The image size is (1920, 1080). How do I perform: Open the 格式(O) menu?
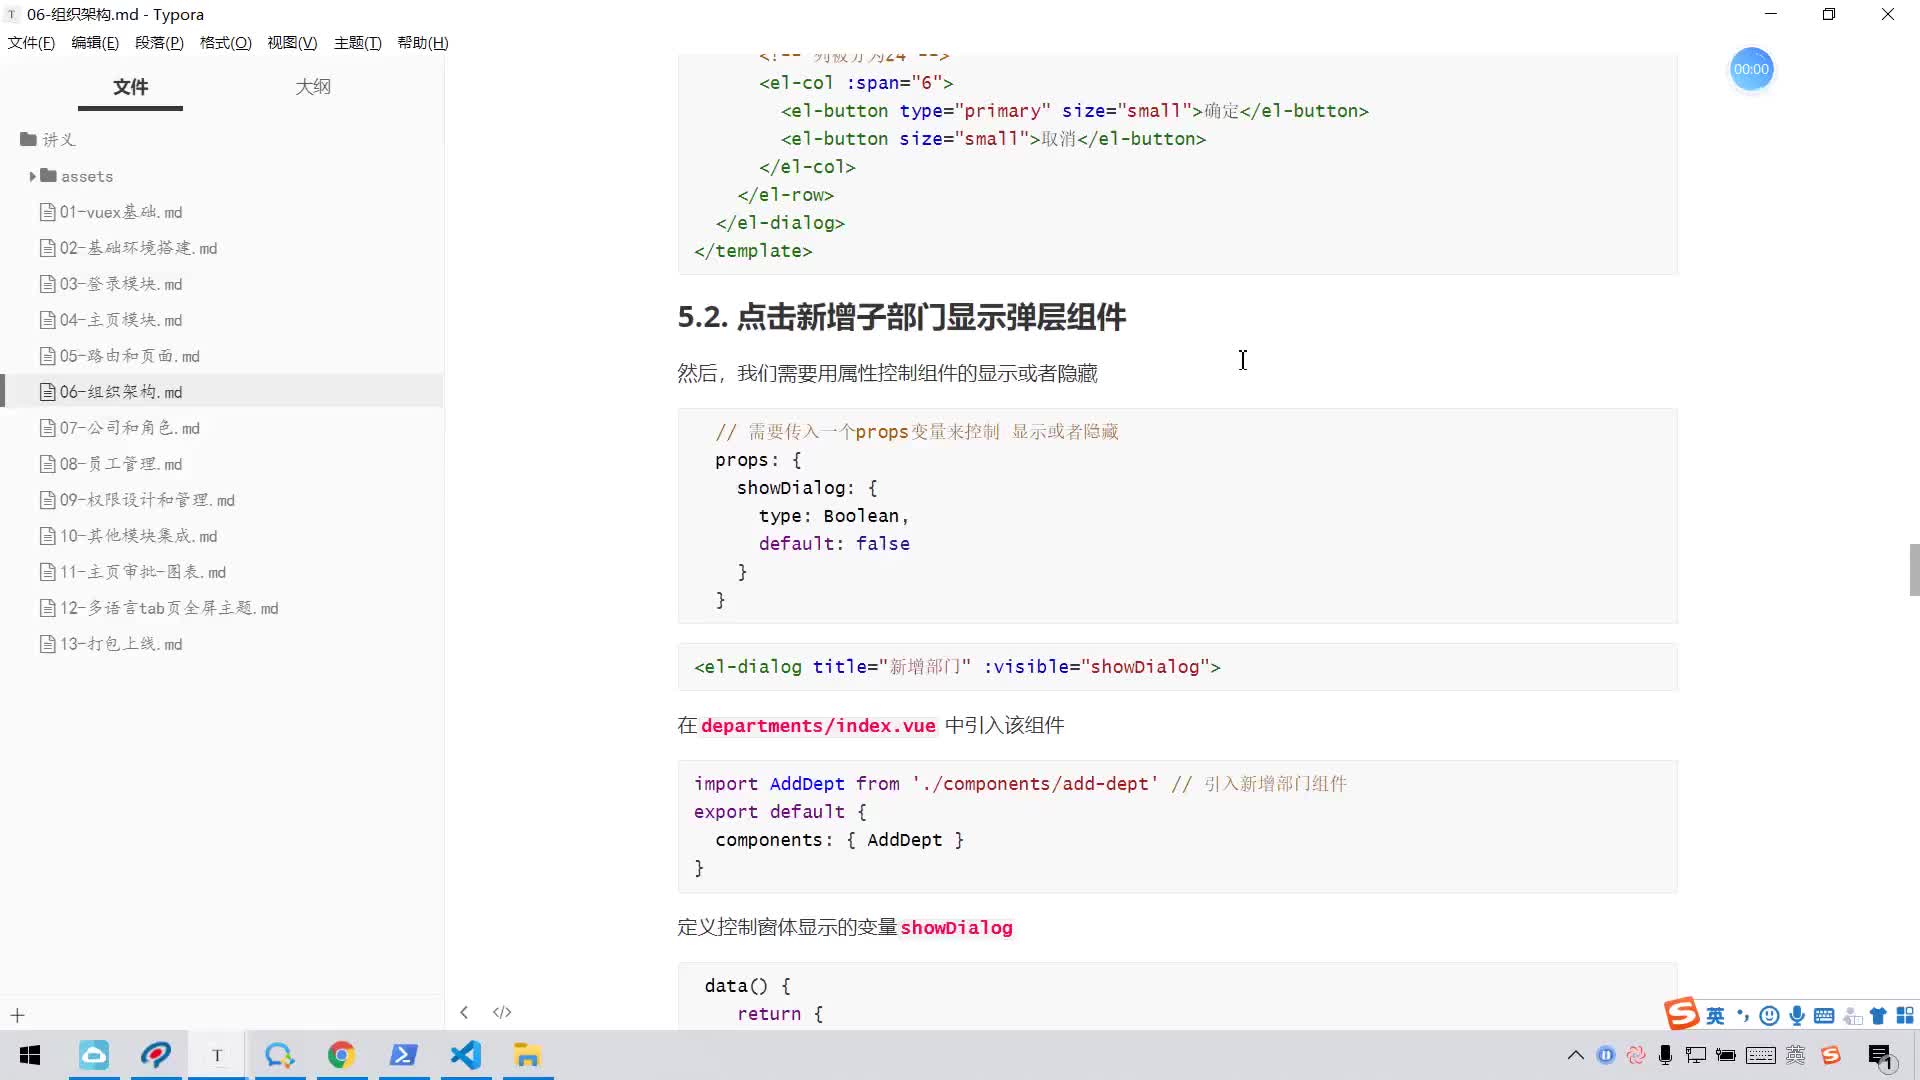[226, 42]
